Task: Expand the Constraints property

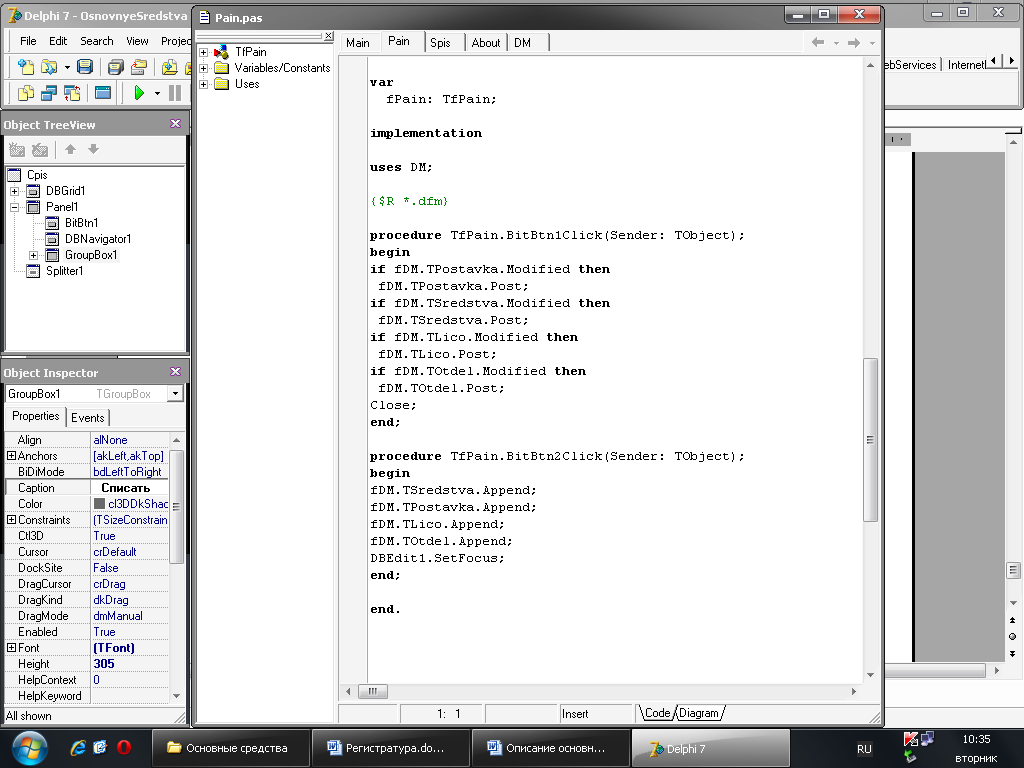Action: 11,520
